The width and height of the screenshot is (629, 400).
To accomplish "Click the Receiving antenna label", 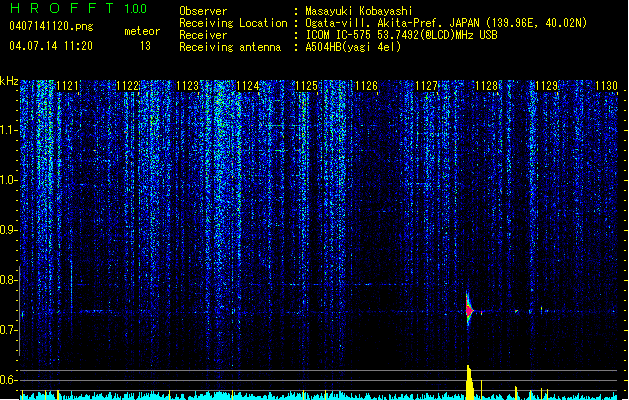I will point(230,47).
